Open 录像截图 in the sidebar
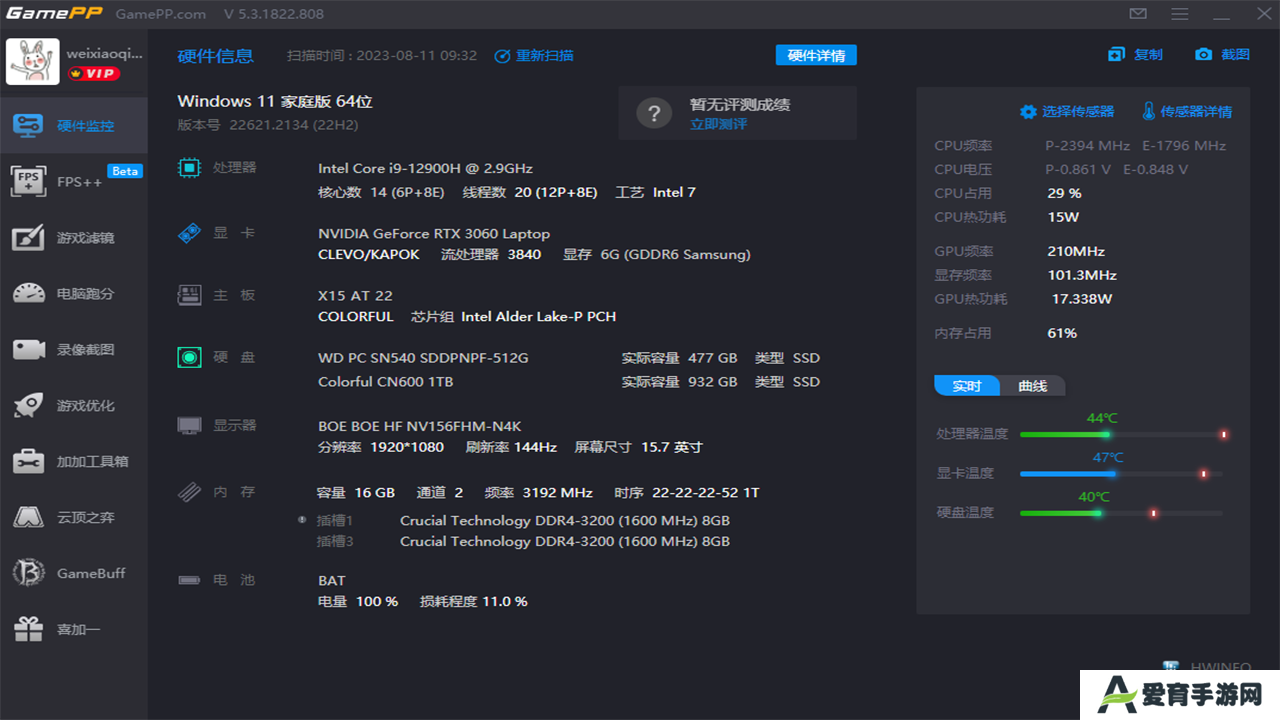 point(74,349)
